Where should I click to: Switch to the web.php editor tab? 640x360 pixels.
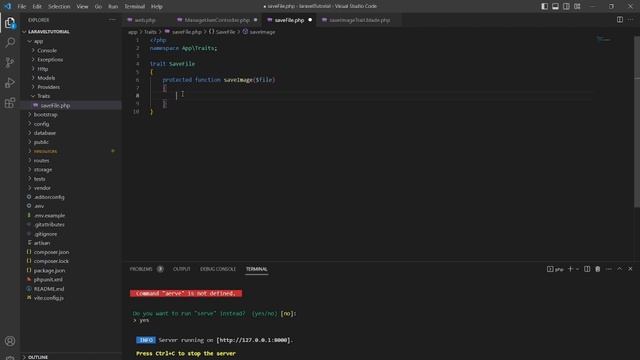[x=145, y=20]
